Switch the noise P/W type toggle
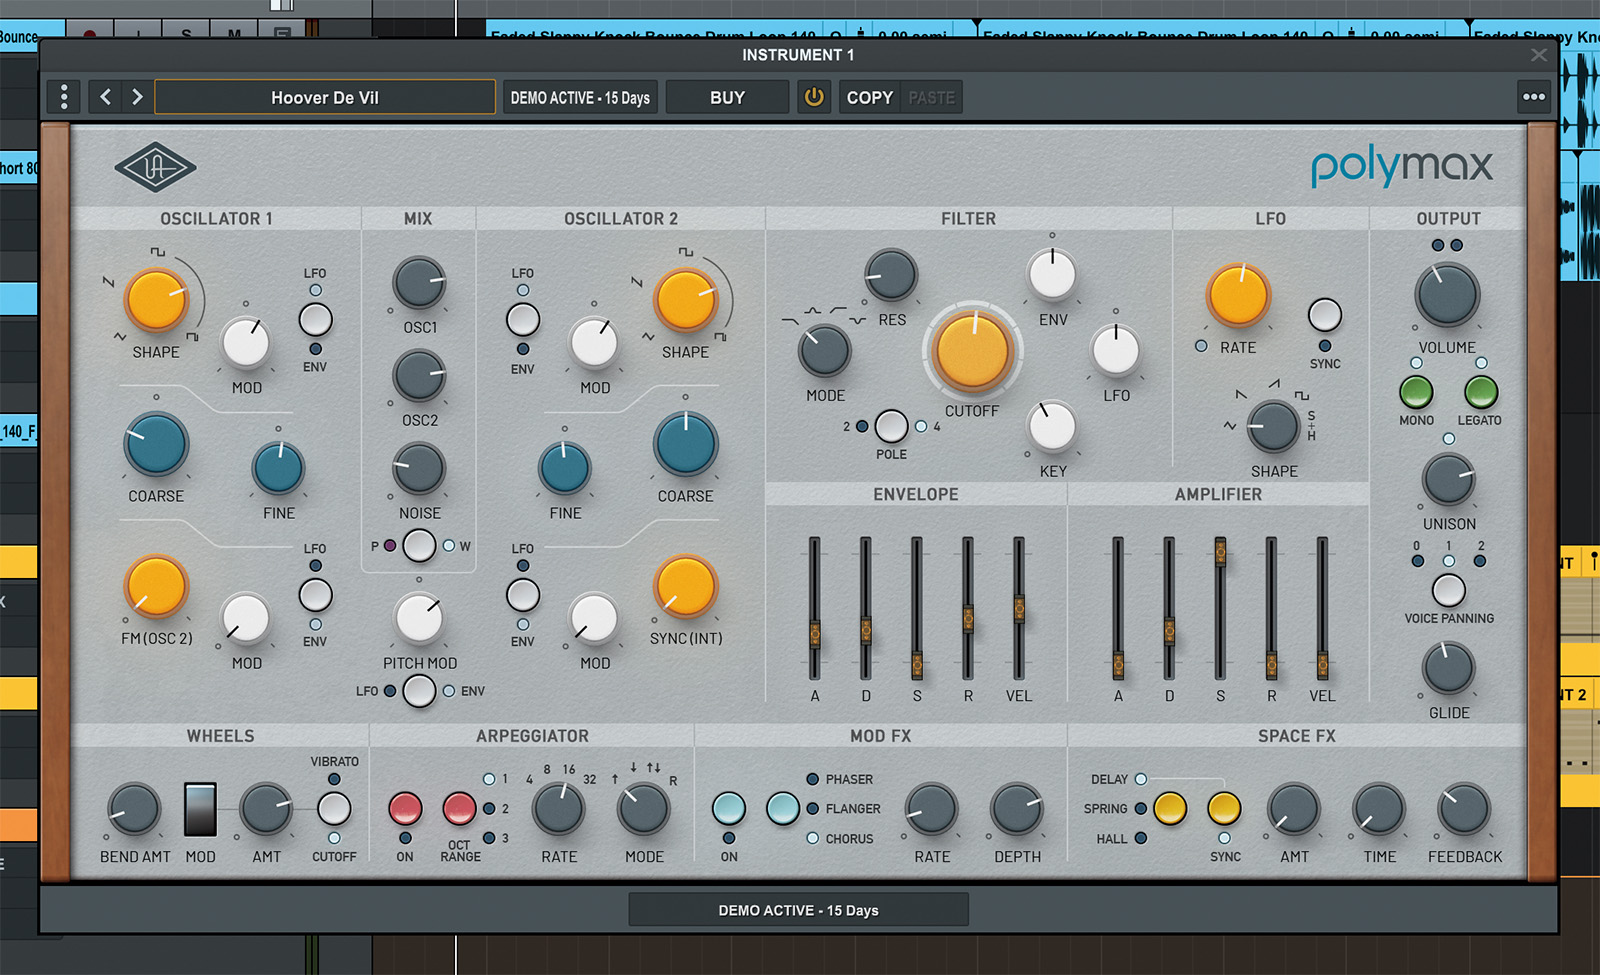The height and width of the screenshot is (975, 1600). (419, 546)
